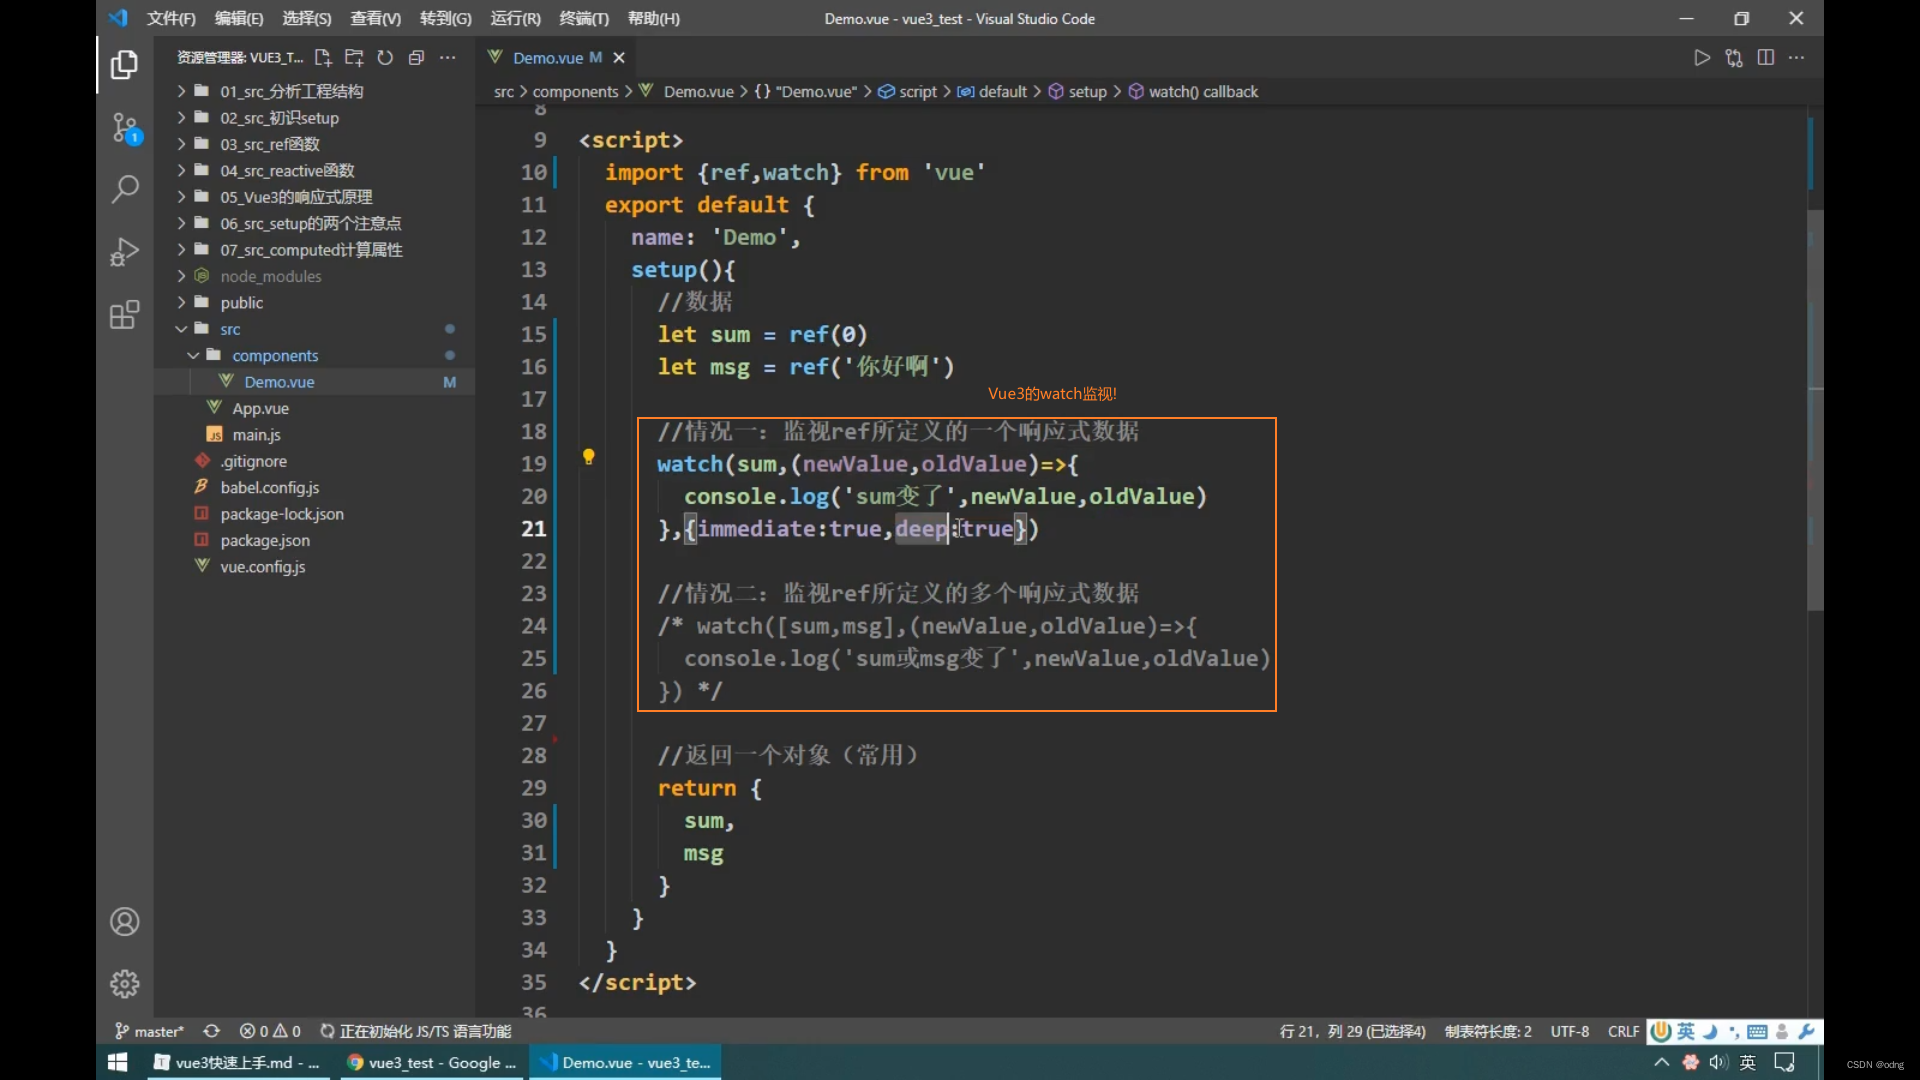Open the notification center icon in taskbar
Image resolution: width=1920 pixels, height=1080 pixels.
tap(1785, 1062)
